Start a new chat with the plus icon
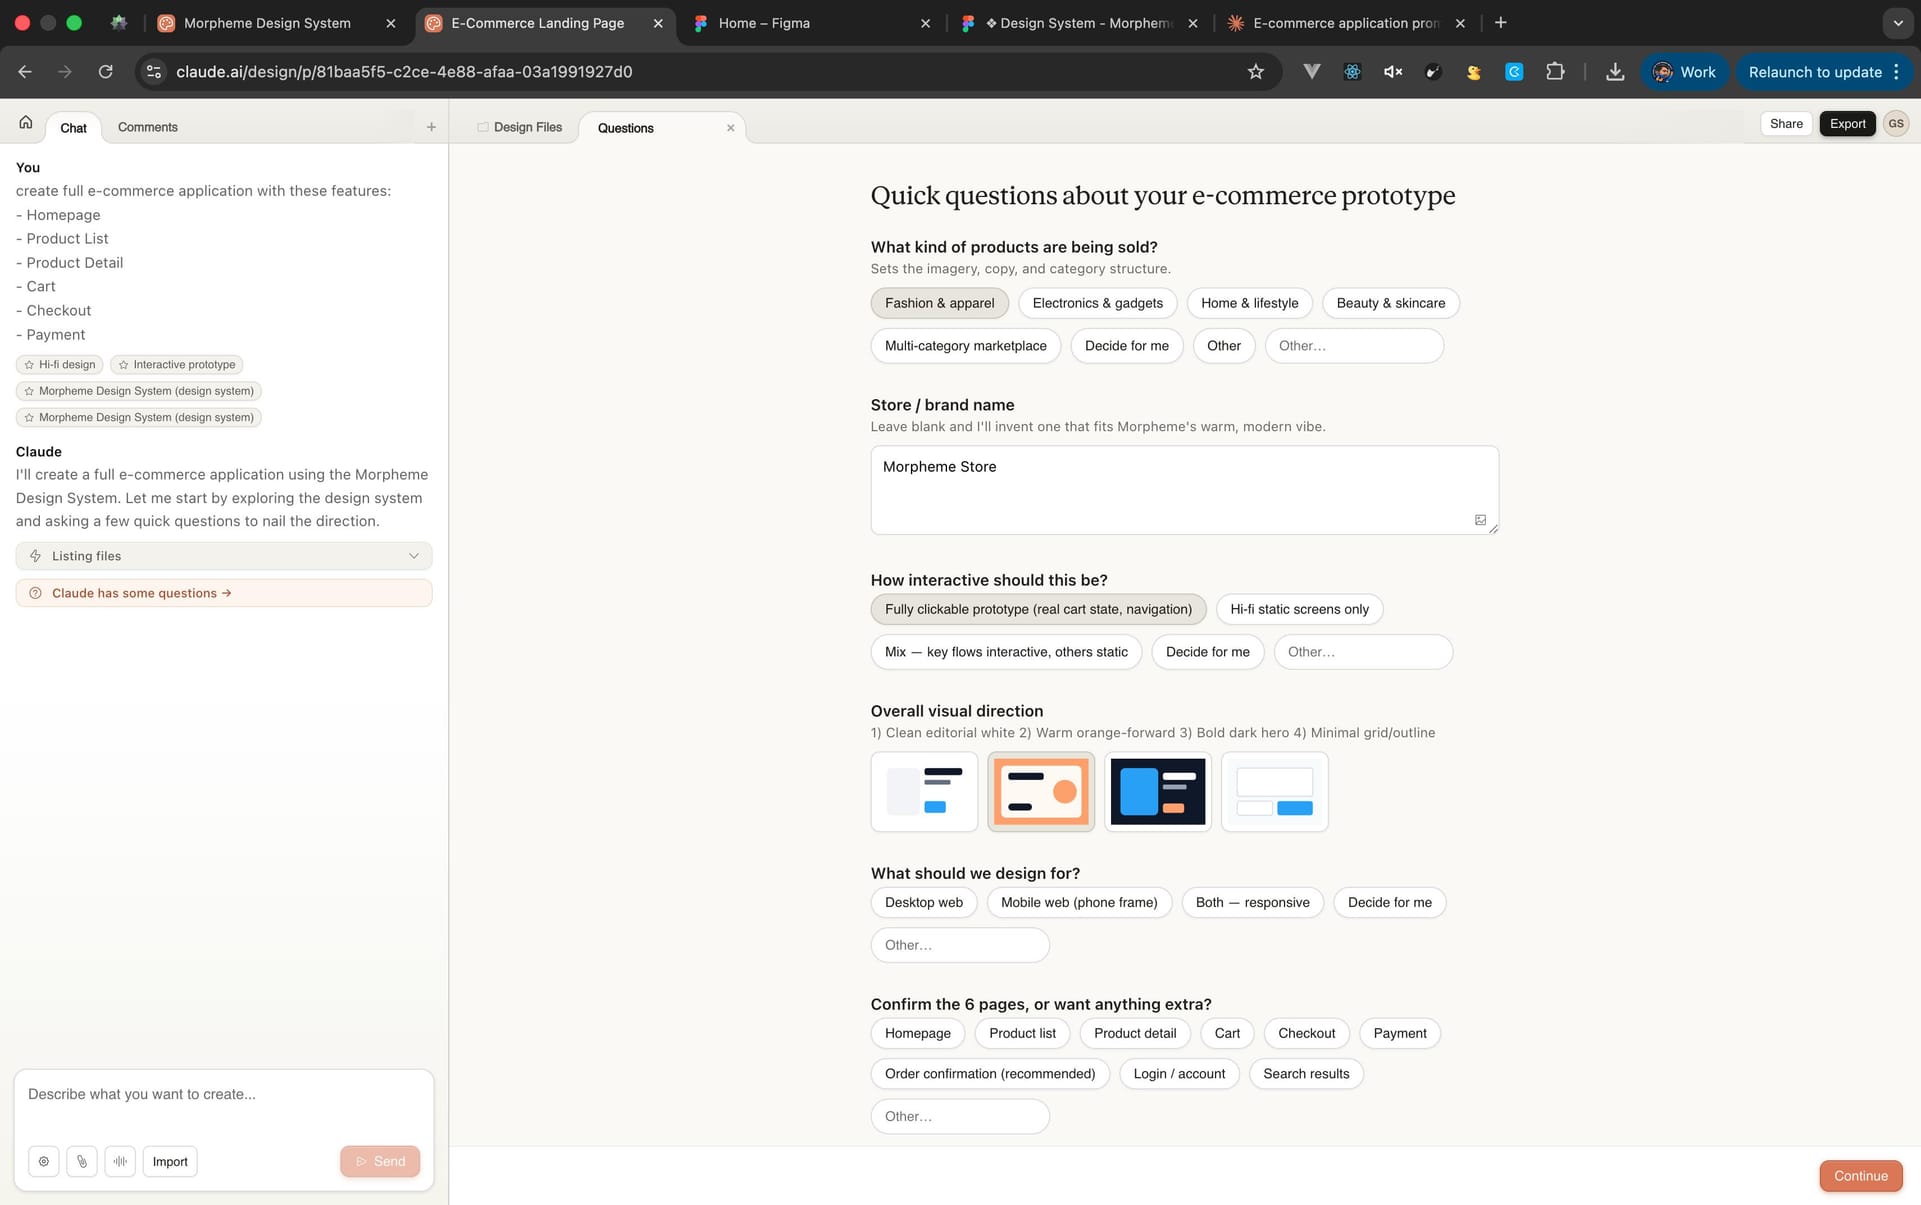 click(x=431, y=126)
